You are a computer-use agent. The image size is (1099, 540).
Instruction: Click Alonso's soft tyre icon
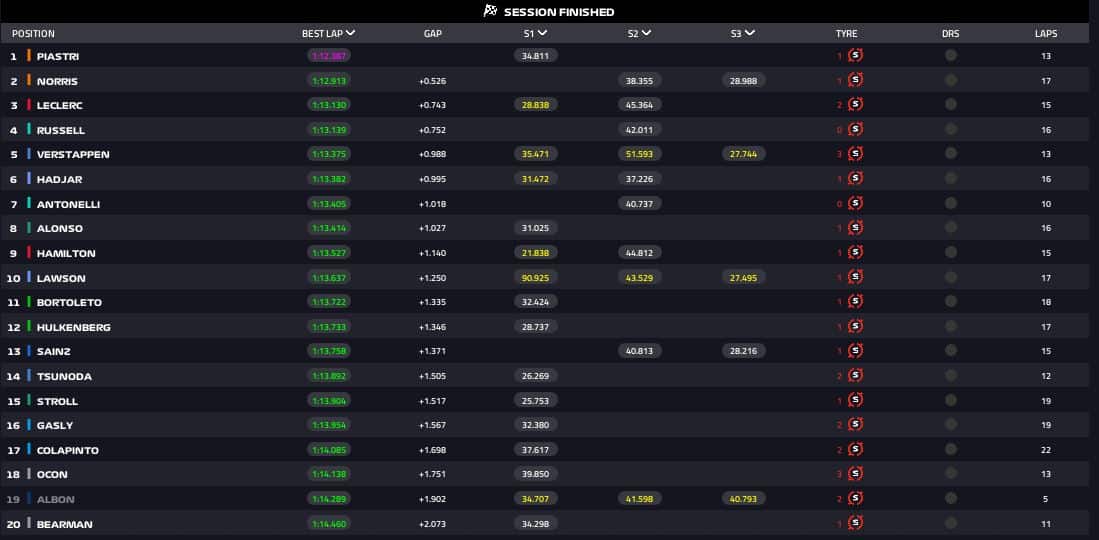(x=855, y=228)
